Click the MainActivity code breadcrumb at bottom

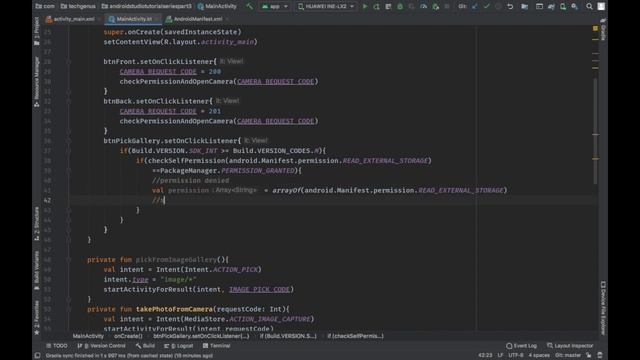pos(88,336)
